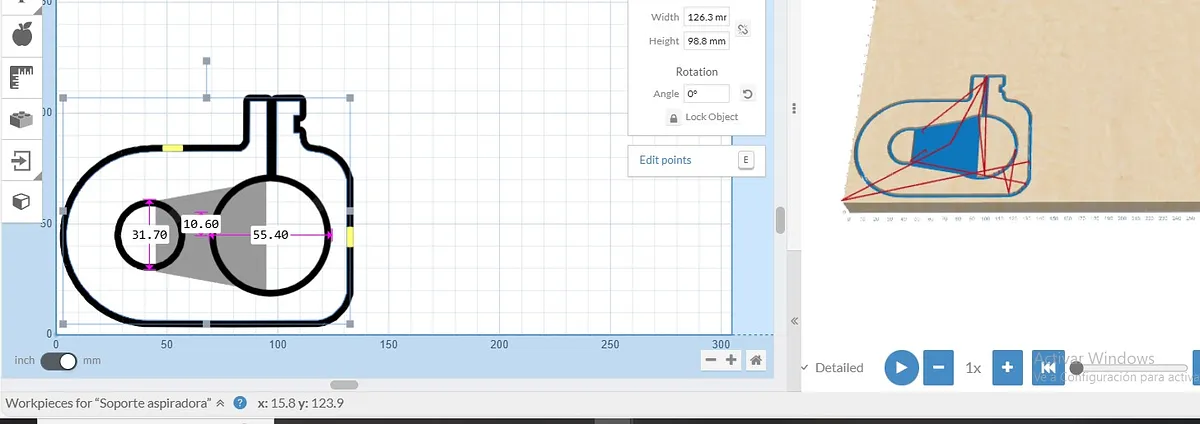Screen dimensions: 1200x424
Task: Select the 31.70 dimension label
Action: 149,234
